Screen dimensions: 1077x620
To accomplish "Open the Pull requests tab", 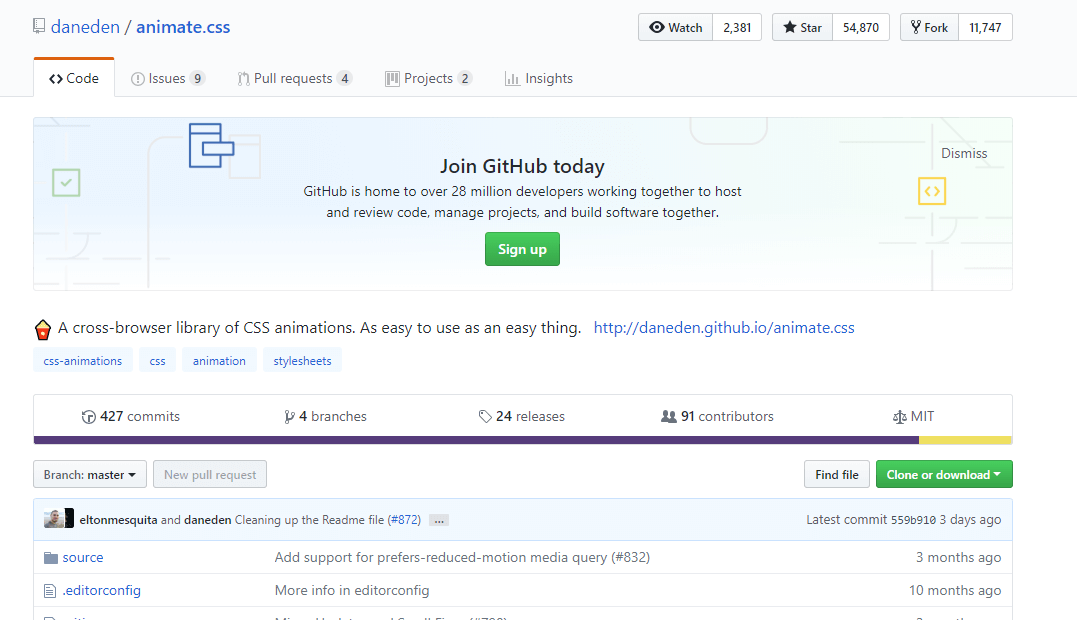I will (295, 78).
